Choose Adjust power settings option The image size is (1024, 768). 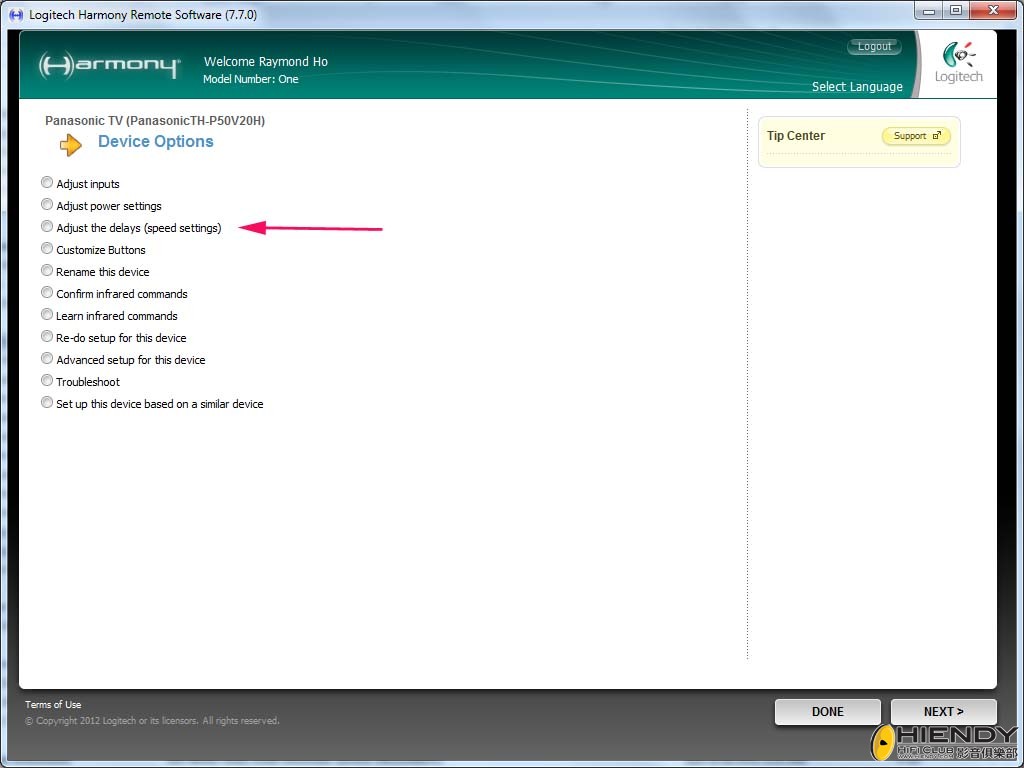click(47, 205)
